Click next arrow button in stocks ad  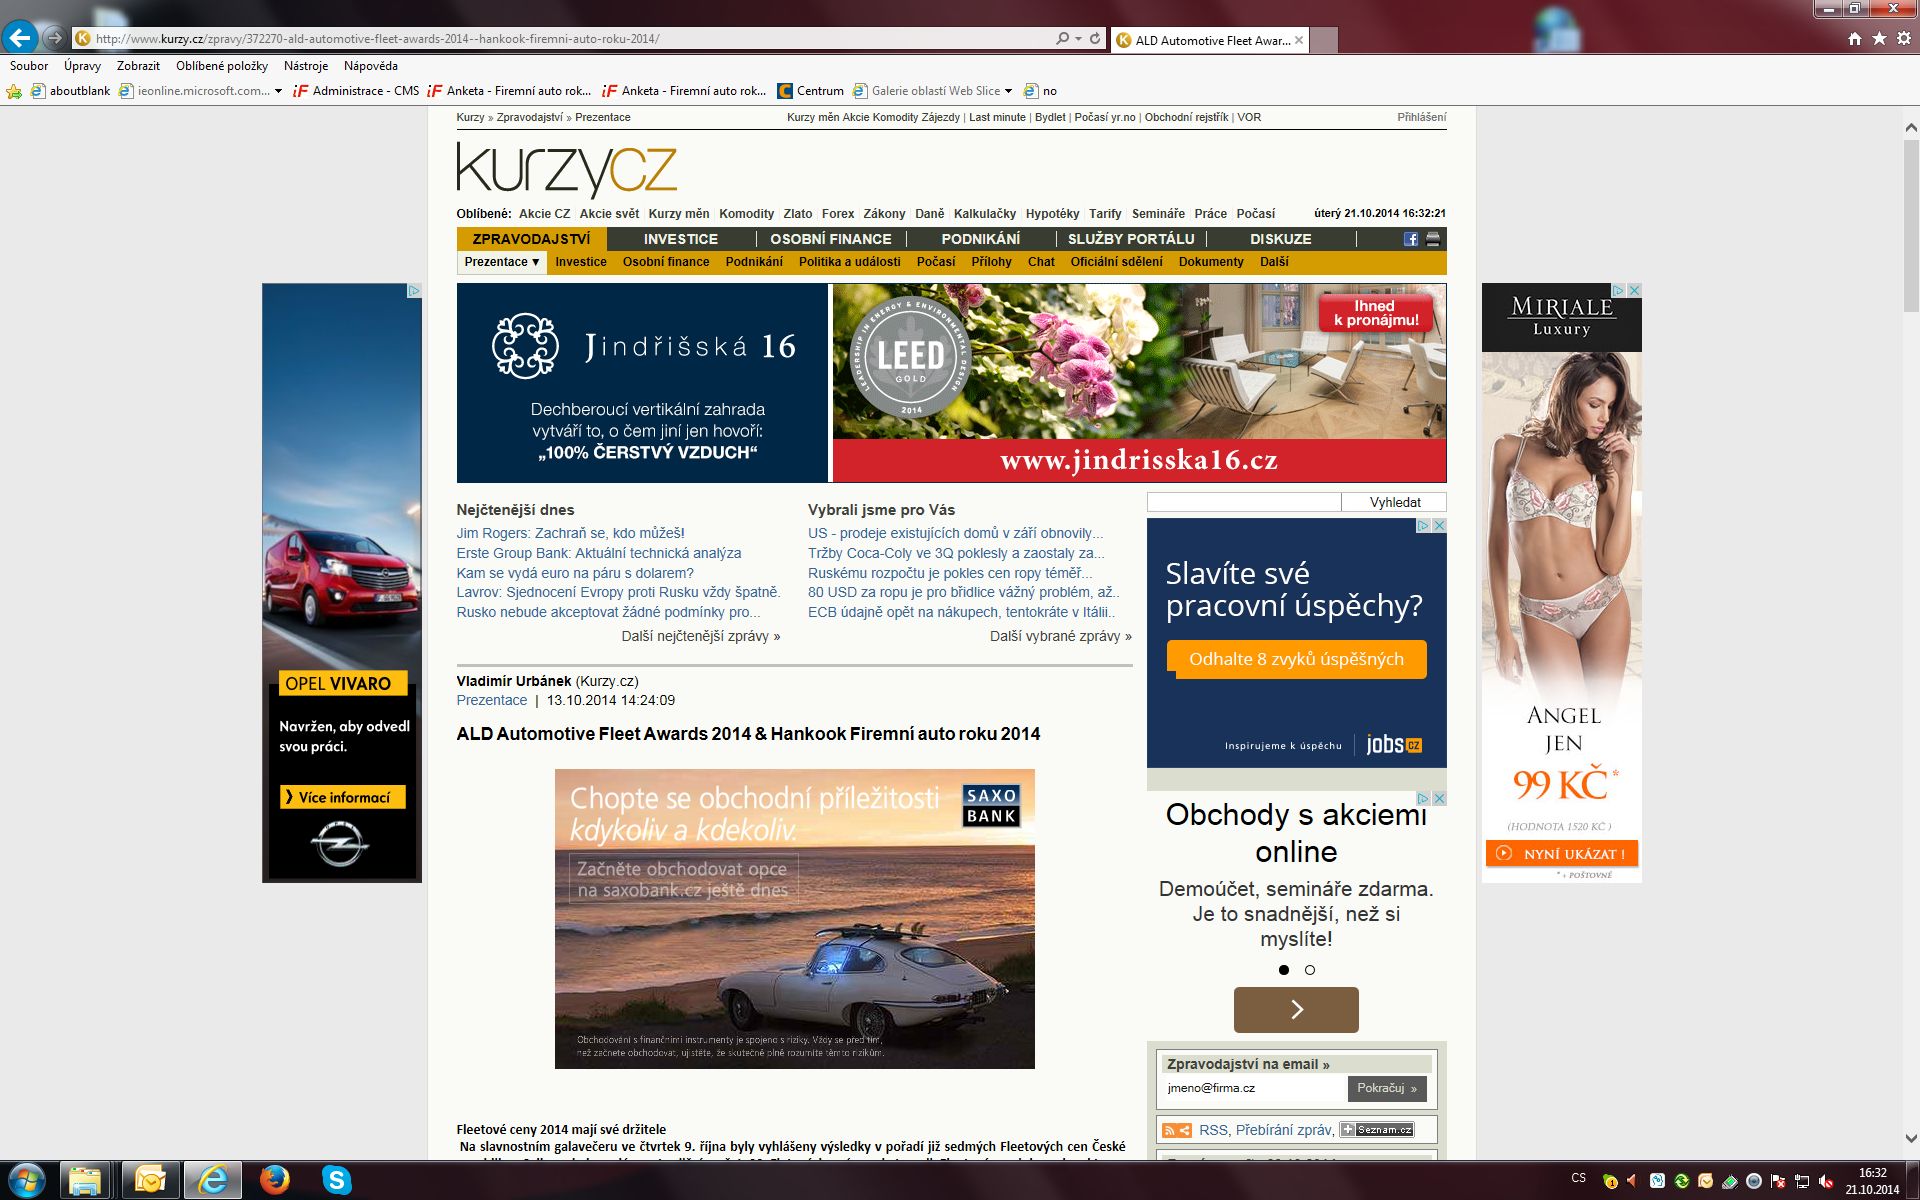[1296, 1010]
